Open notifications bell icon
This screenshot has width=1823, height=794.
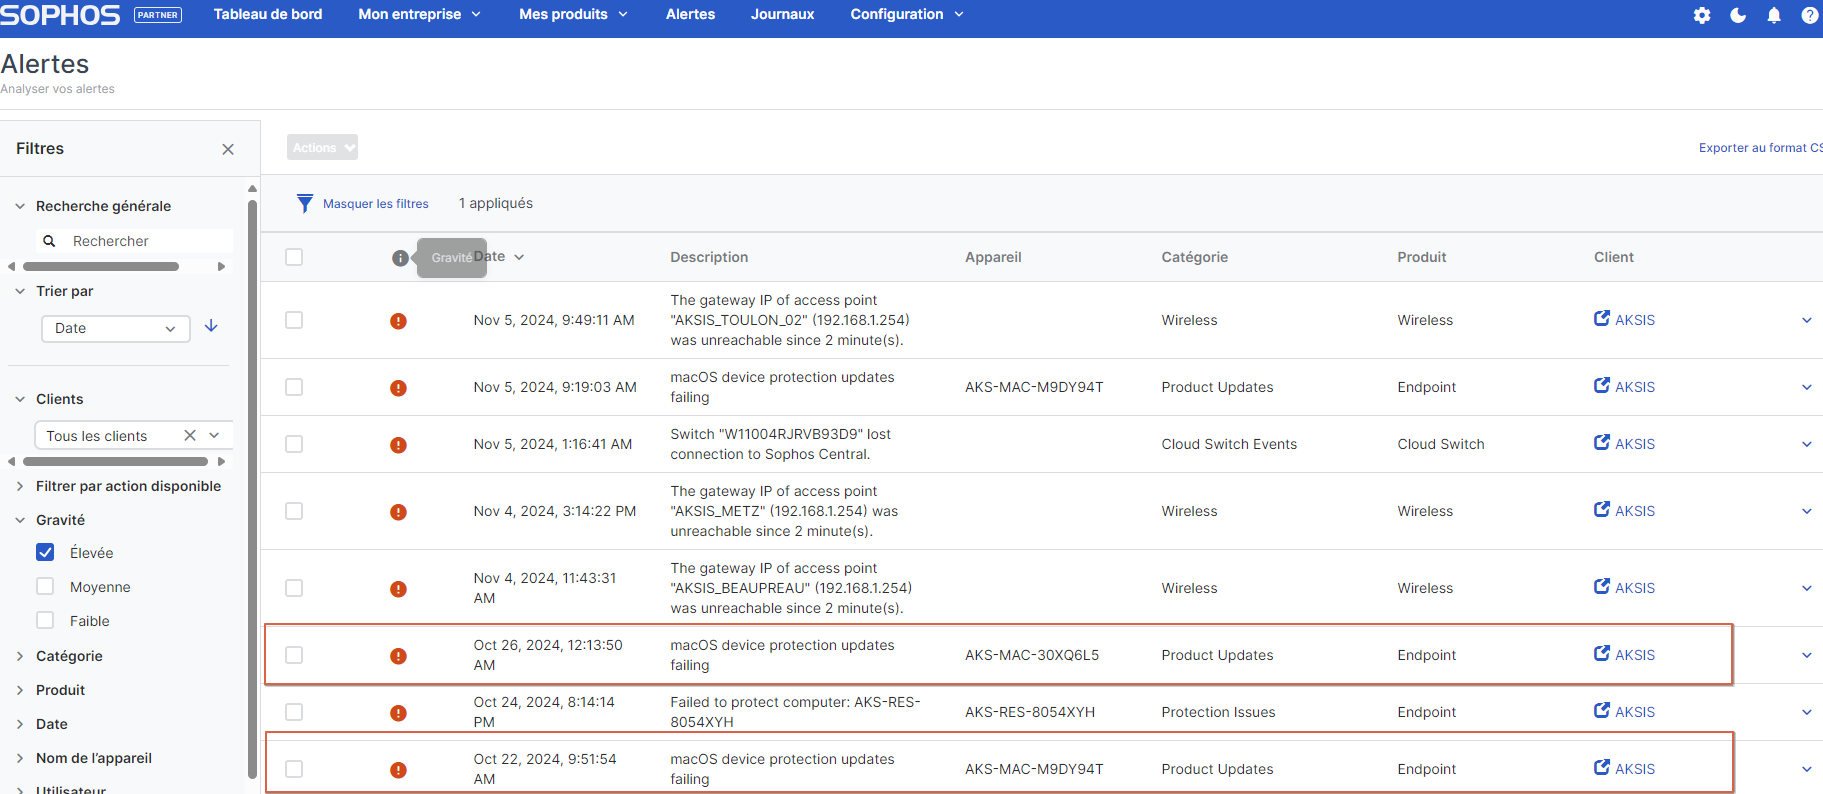[1774, 15]
